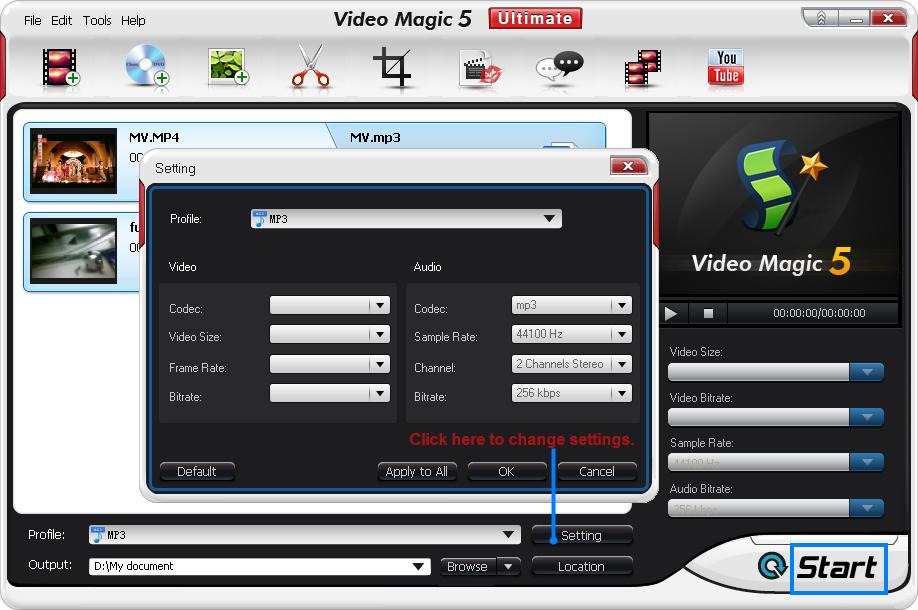
Task: Open the Audio Codec mp3 dropdown
Action: click(622, 305)
